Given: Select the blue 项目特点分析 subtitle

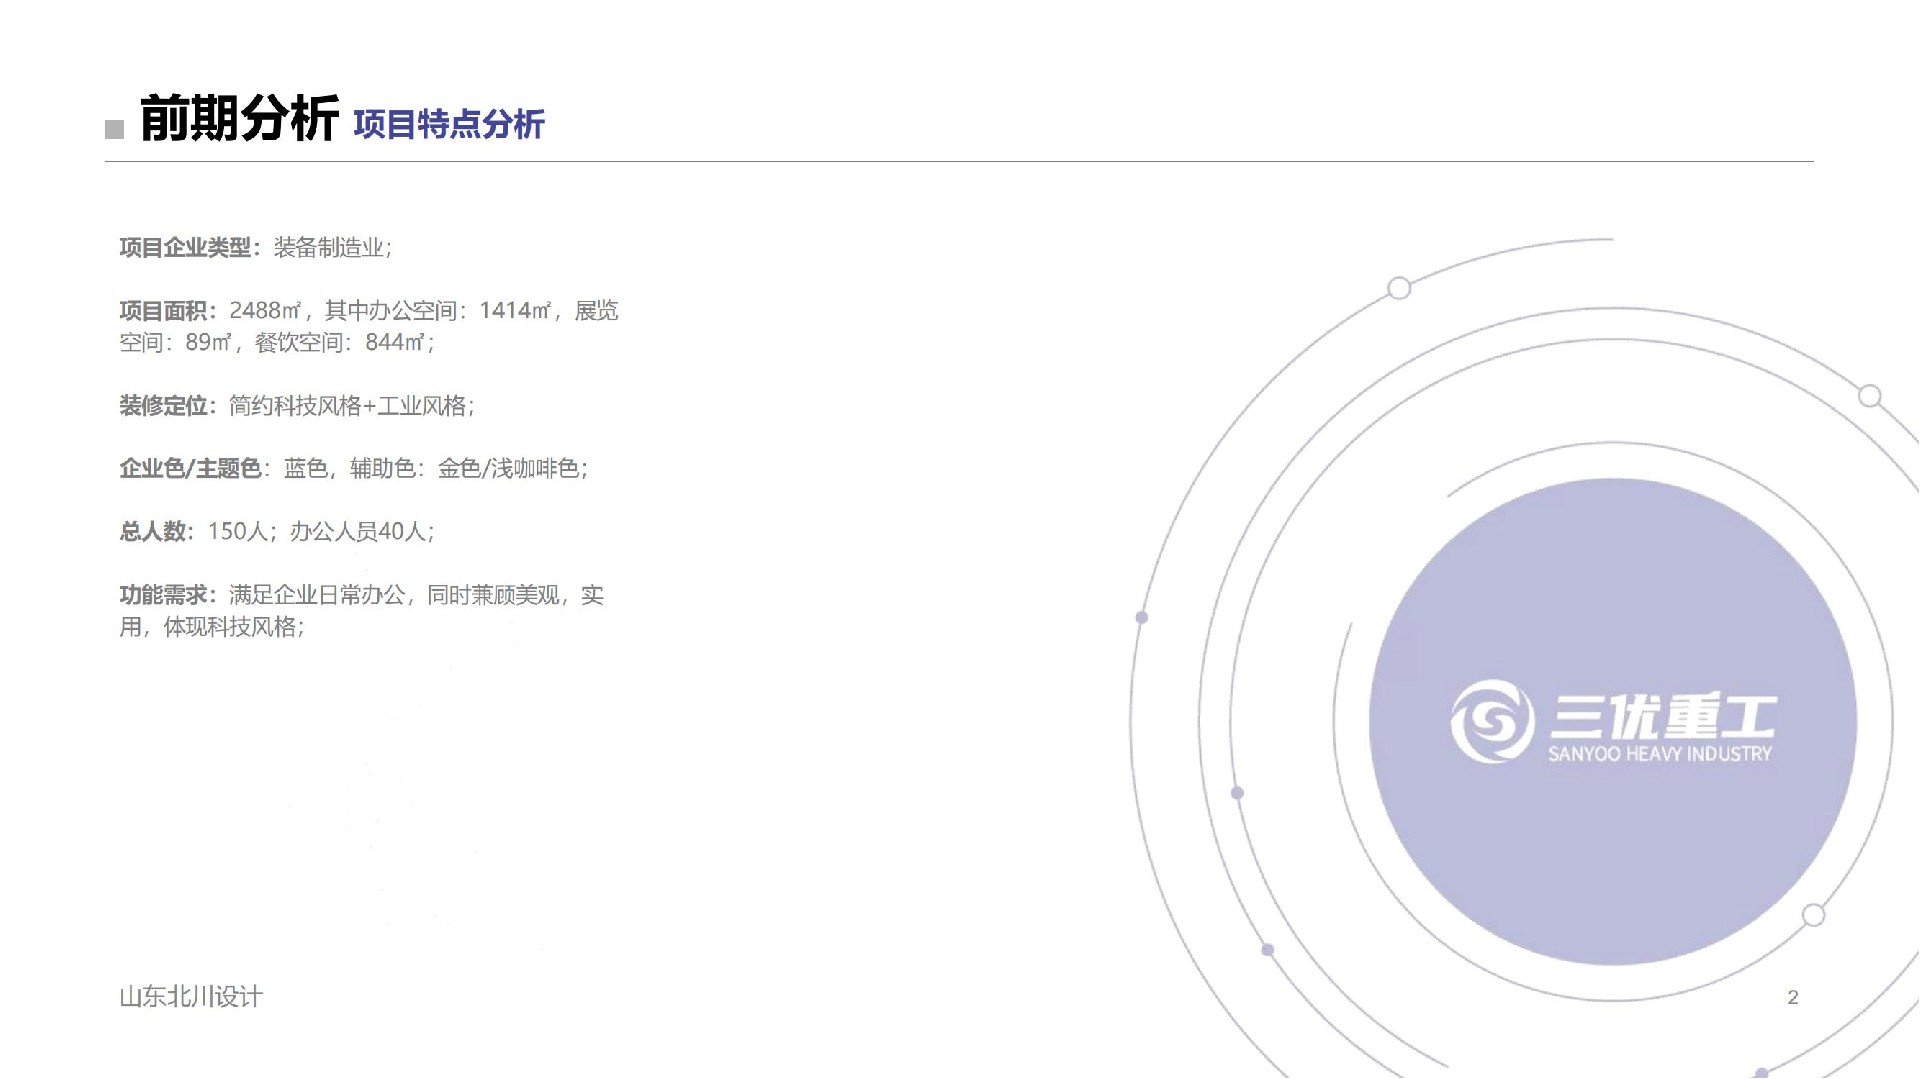Looking at the screenshot, I should [x=448, y=125].
